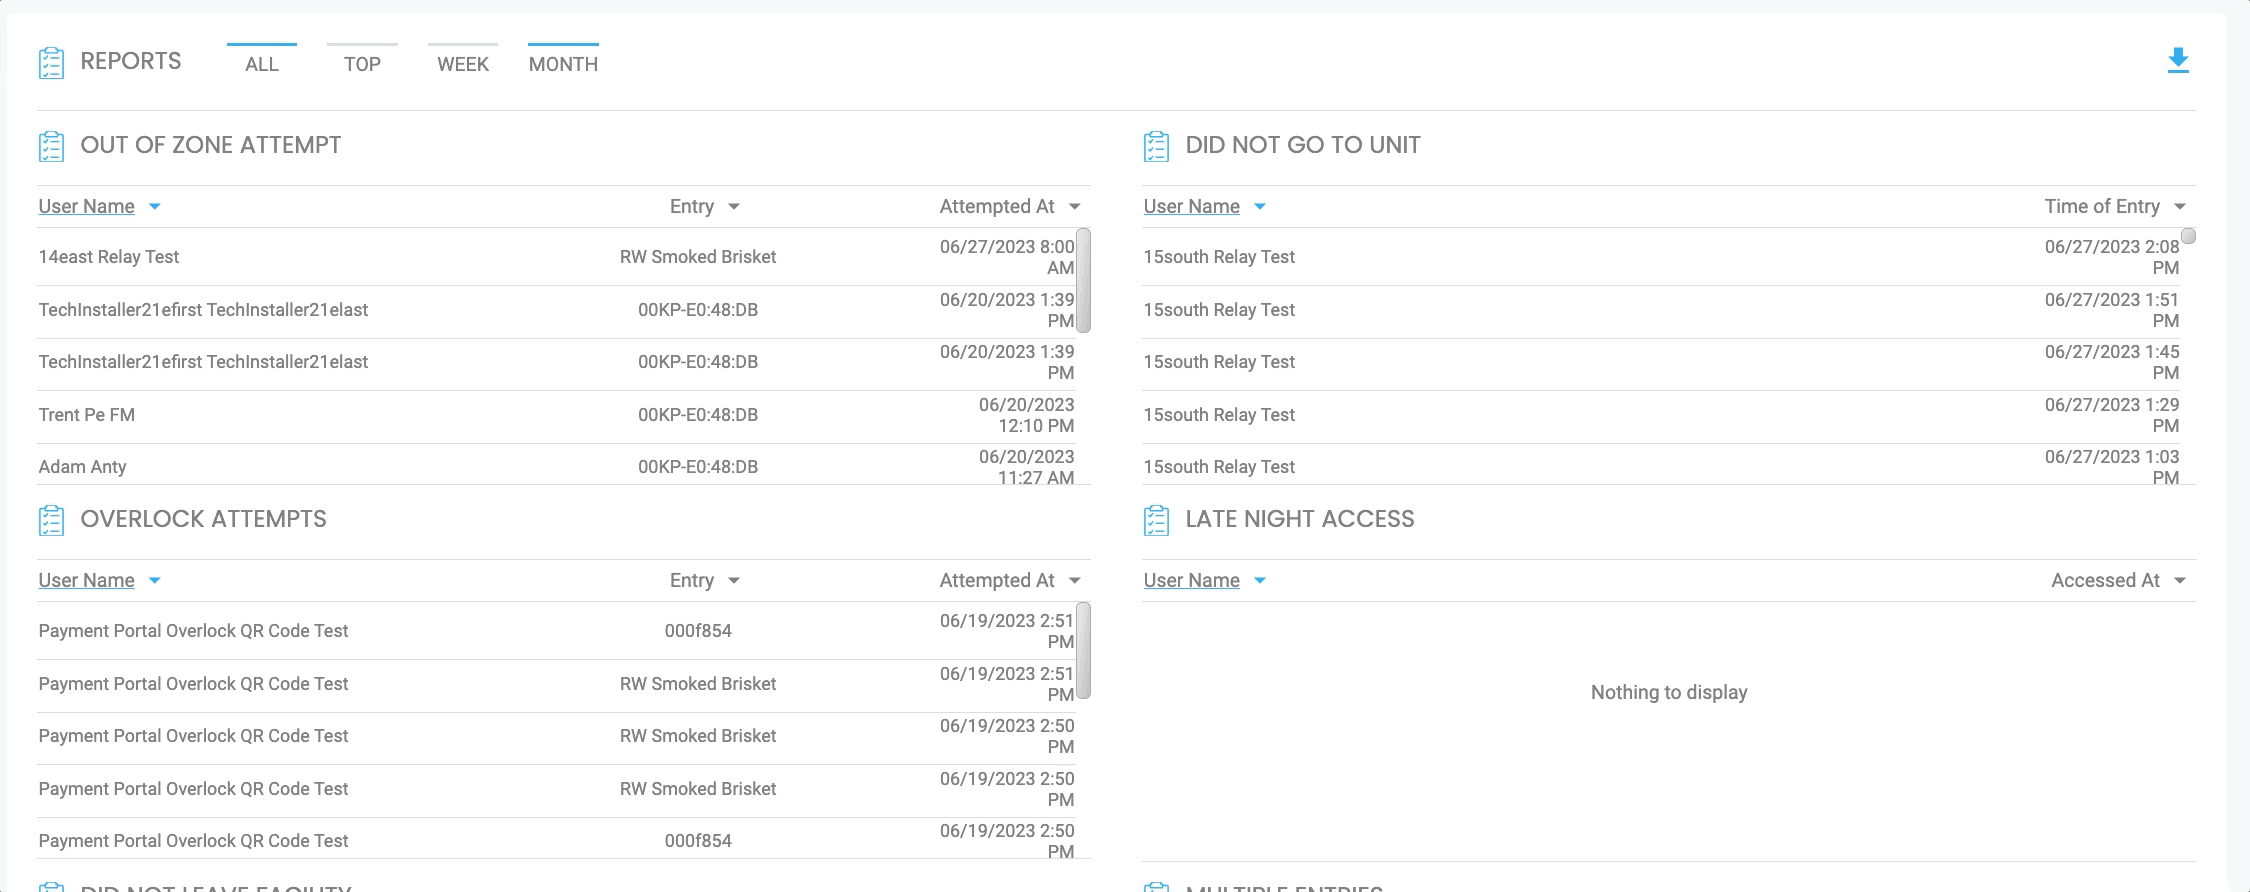Switch to the TOP reports tab

pos(362,64)
